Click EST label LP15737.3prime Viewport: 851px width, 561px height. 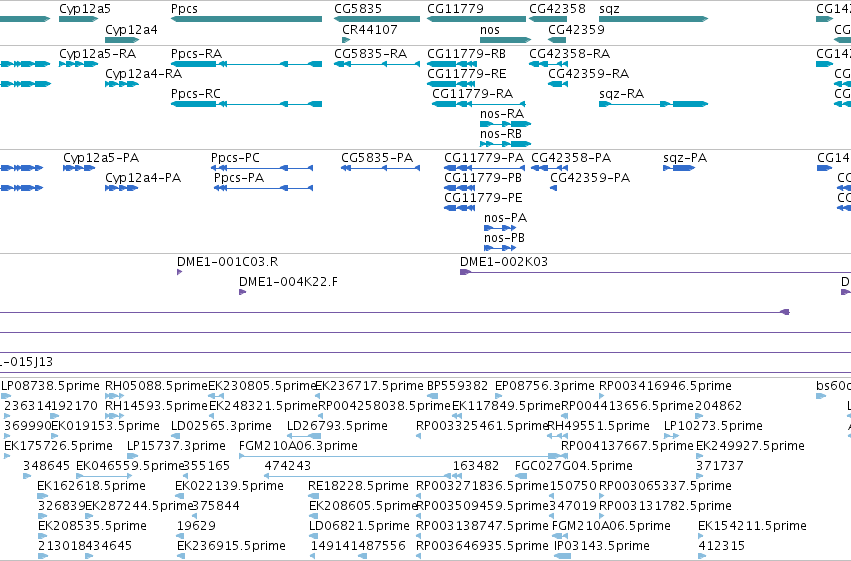176,446
